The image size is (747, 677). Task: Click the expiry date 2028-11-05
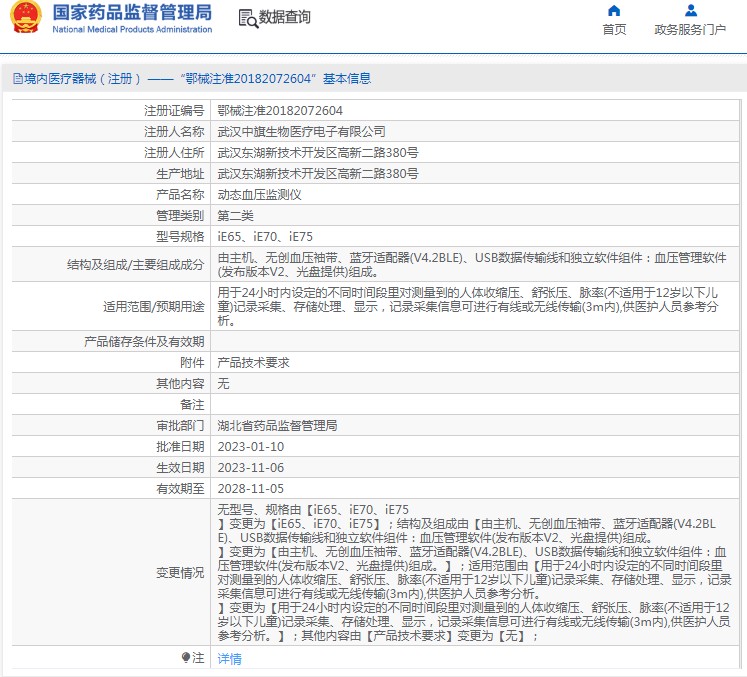251,489
